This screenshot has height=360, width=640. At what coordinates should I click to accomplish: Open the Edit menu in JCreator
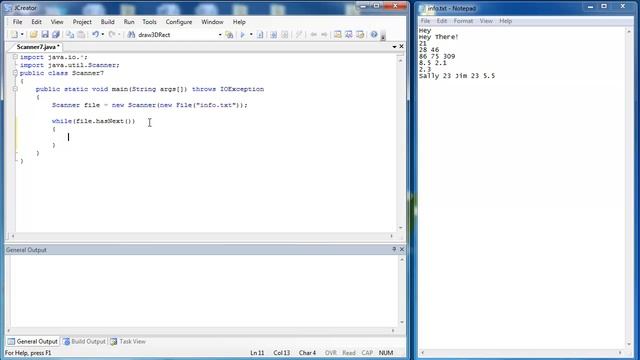tap(36, 22)
